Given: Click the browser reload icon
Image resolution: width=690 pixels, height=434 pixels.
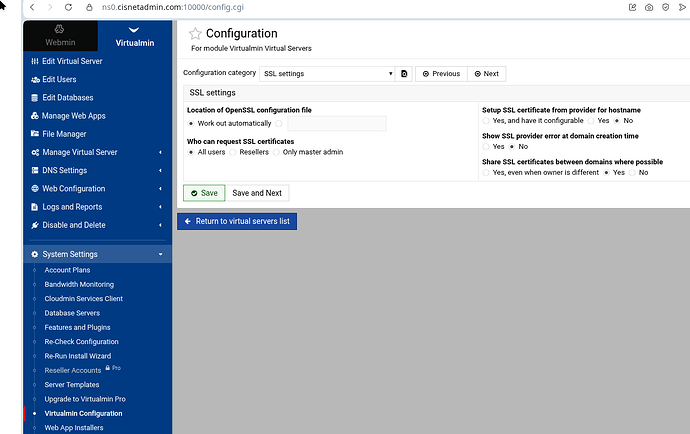Looking at the screenshot, I should pos(68,7).
